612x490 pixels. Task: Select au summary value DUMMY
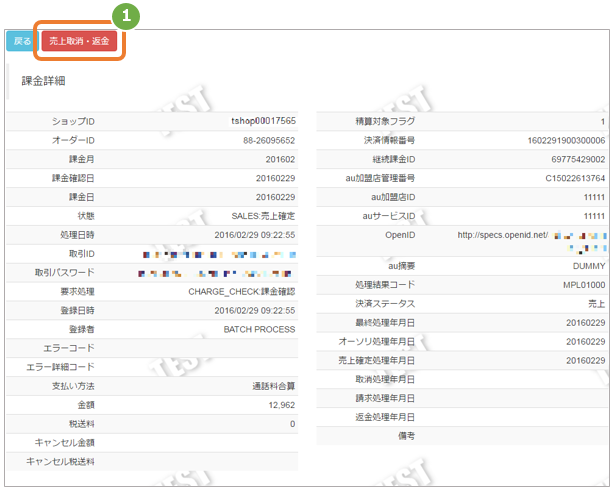[589, 266]
